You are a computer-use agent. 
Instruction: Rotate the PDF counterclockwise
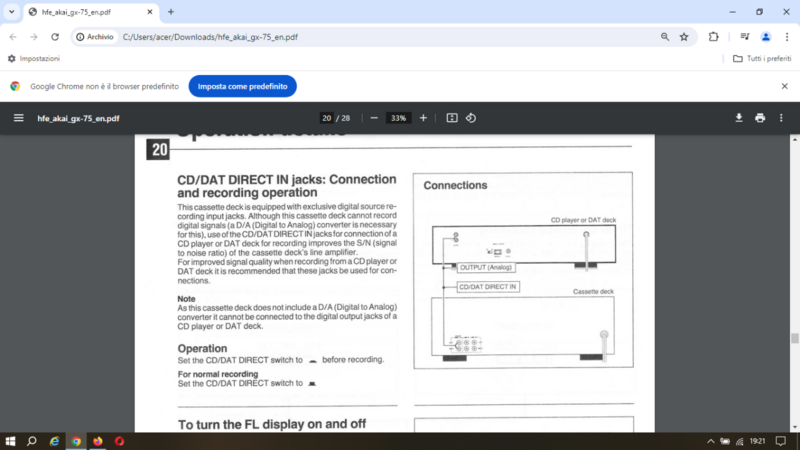471,118
